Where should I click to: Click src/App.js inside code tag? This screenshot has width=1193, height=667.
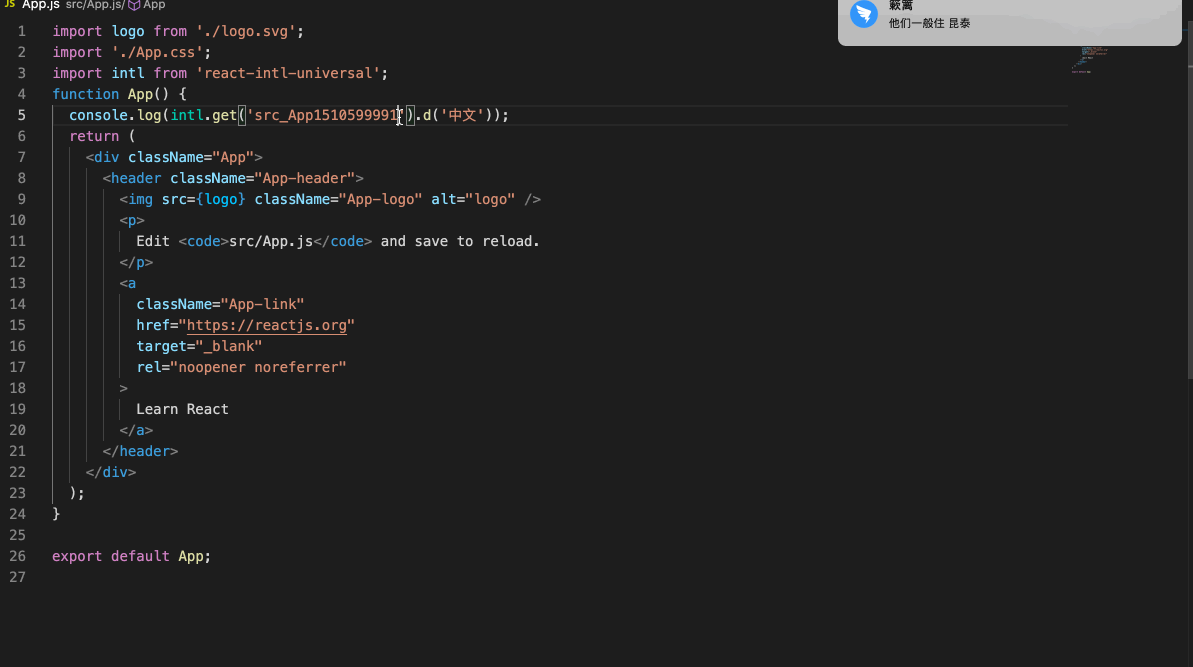271,241
